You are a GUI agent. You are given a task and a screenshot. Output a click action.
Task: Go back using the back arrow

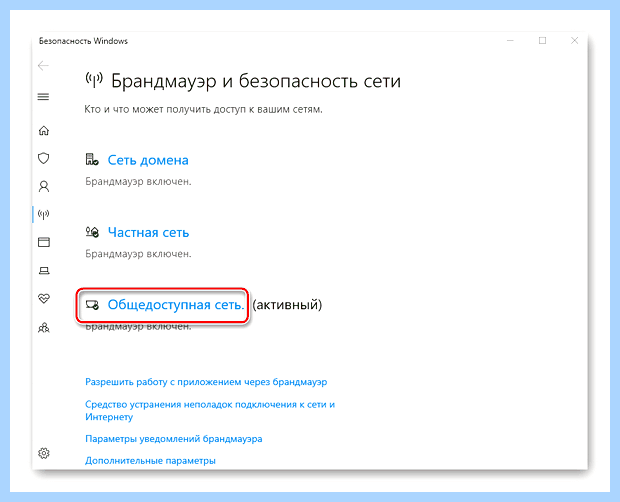[43, 66]
